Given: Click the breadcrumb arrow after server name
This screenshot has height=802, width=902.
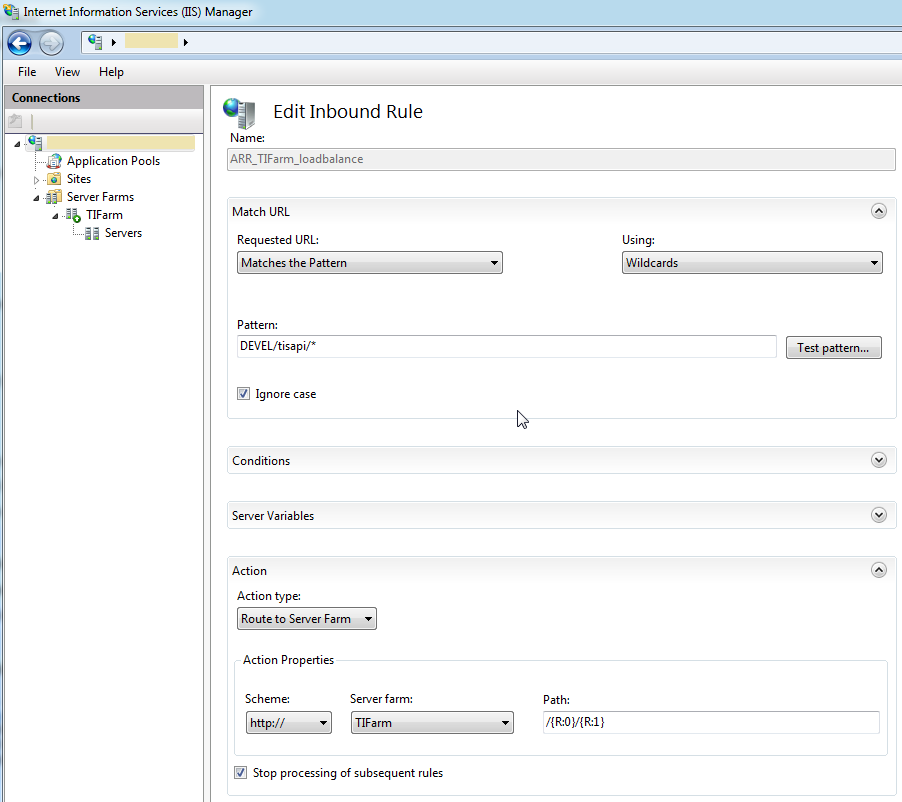Looking at the screenshot, I should [x=185, y=42].
